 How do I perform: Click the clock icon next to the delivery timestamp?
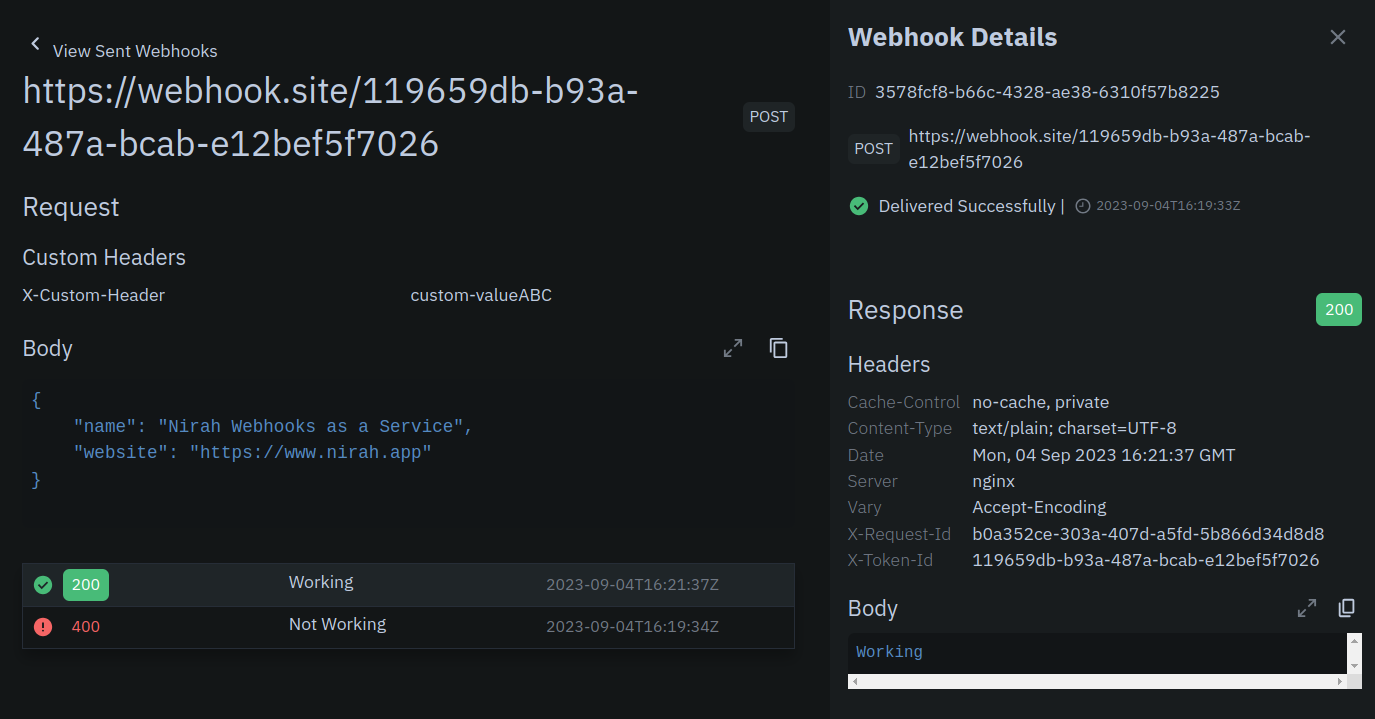click(1082, 206)
